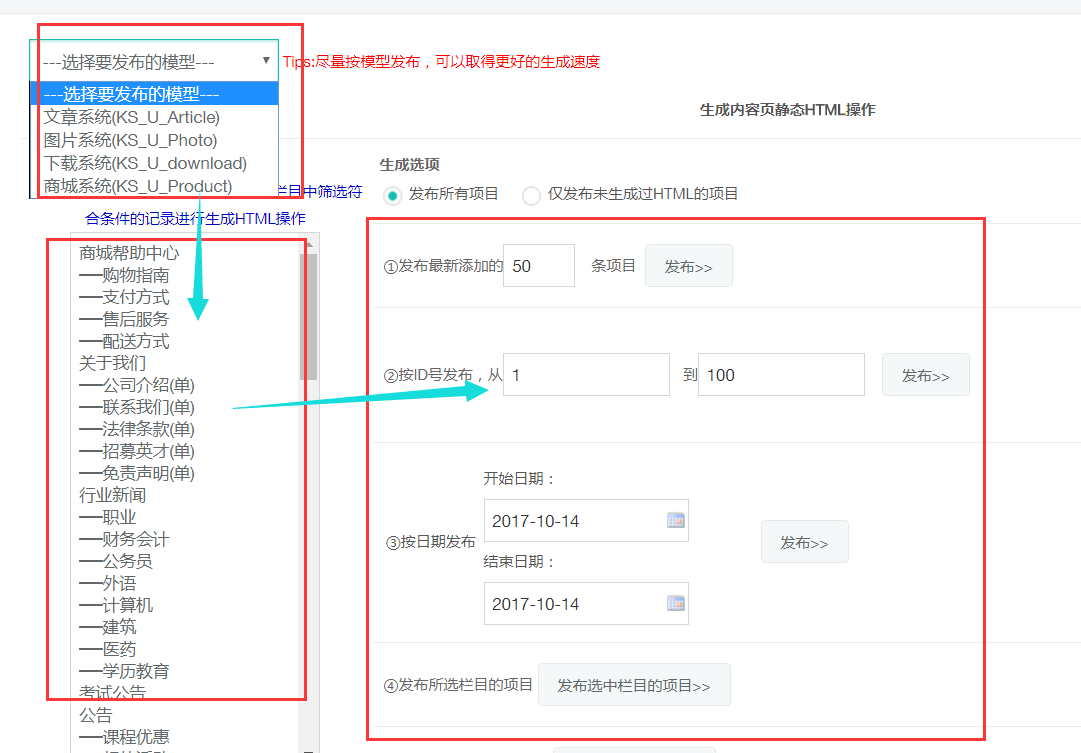Click the starting ID input showing 1
1081x753 pixels.
point(585,374)
